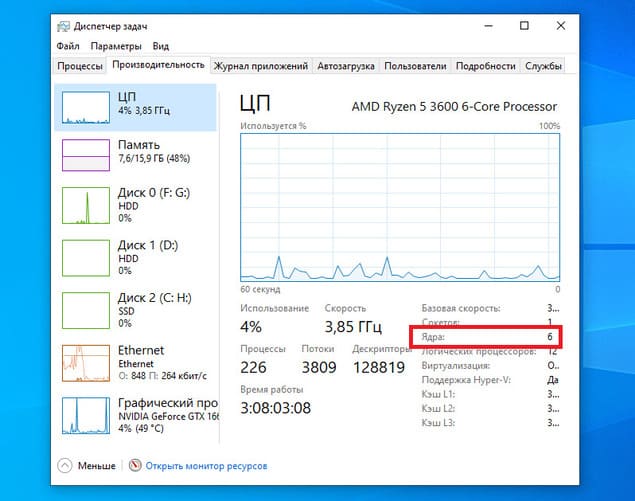The image size is (635, 501).
Task: Select the Производительность tab
Action: click(158, 65)
